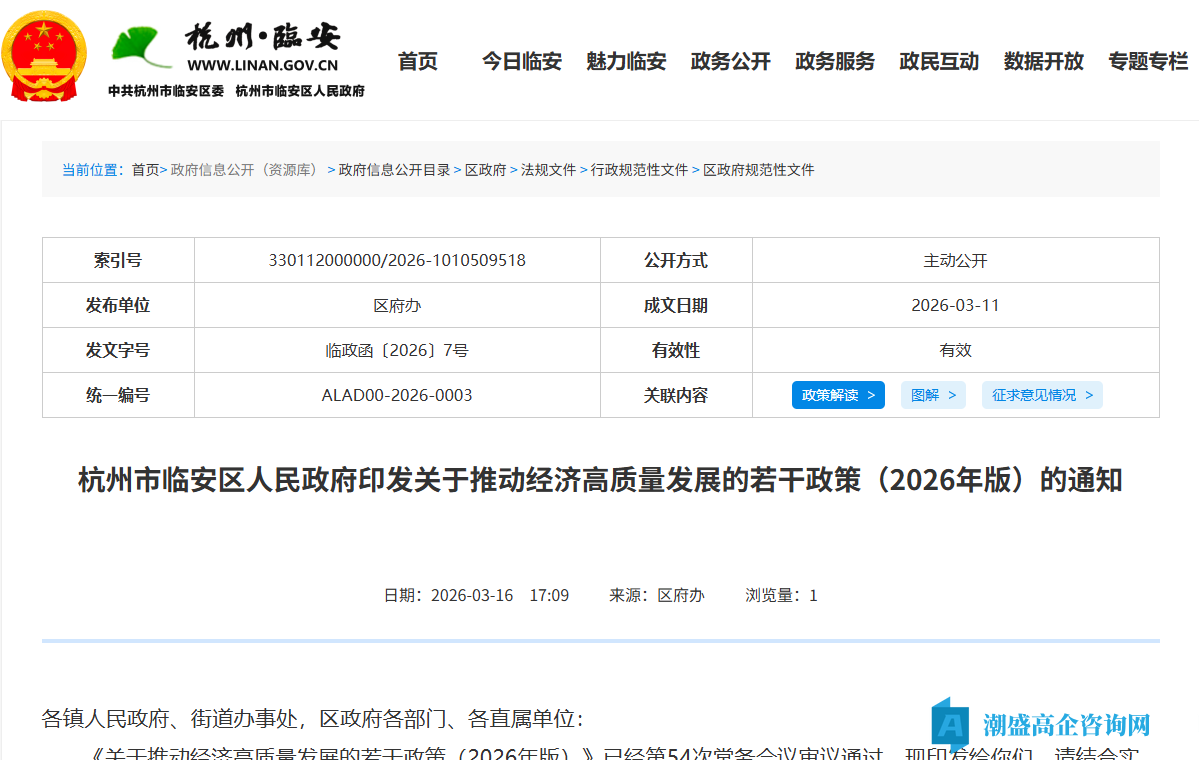Click the national emblem icon at top left
This screenshot has width=1199, height=760.
42,54
